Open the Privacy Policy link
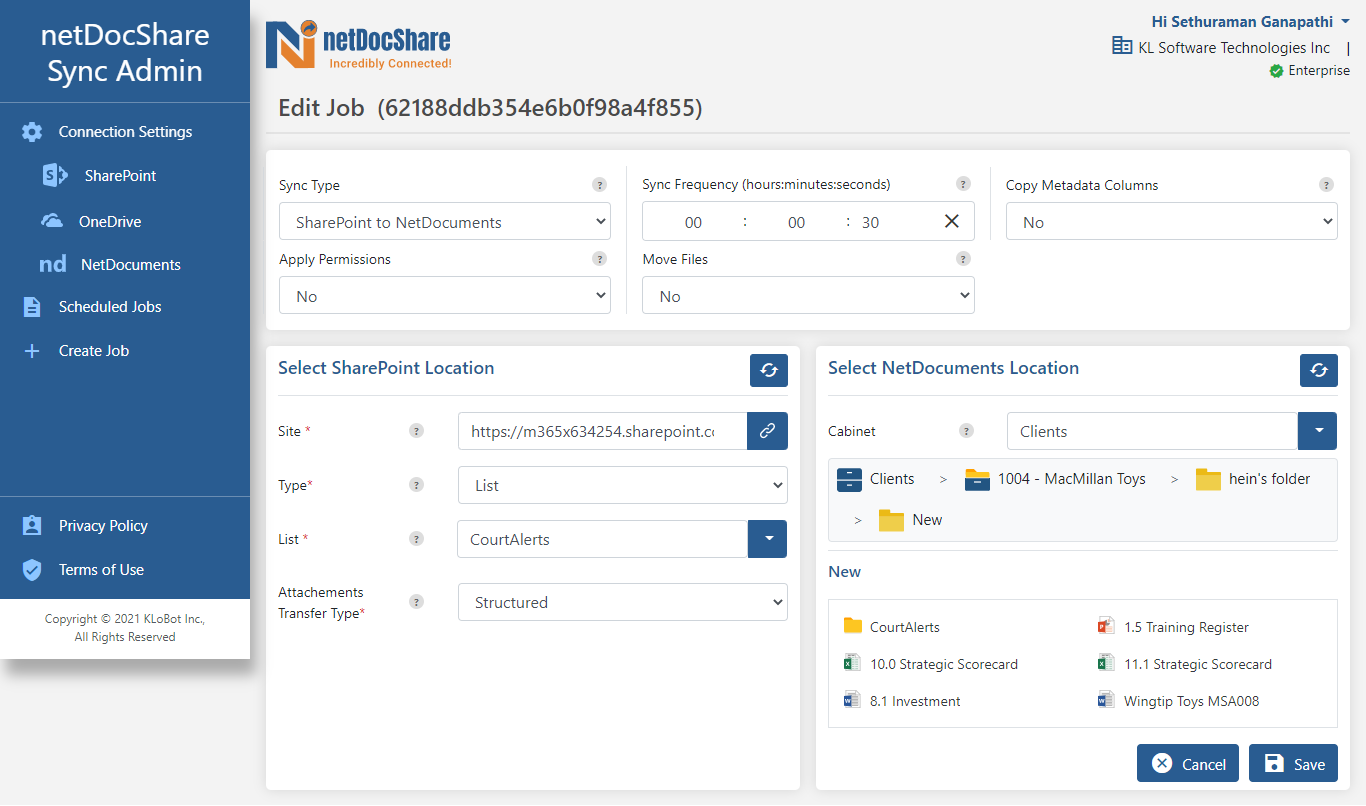 [103, 526]
